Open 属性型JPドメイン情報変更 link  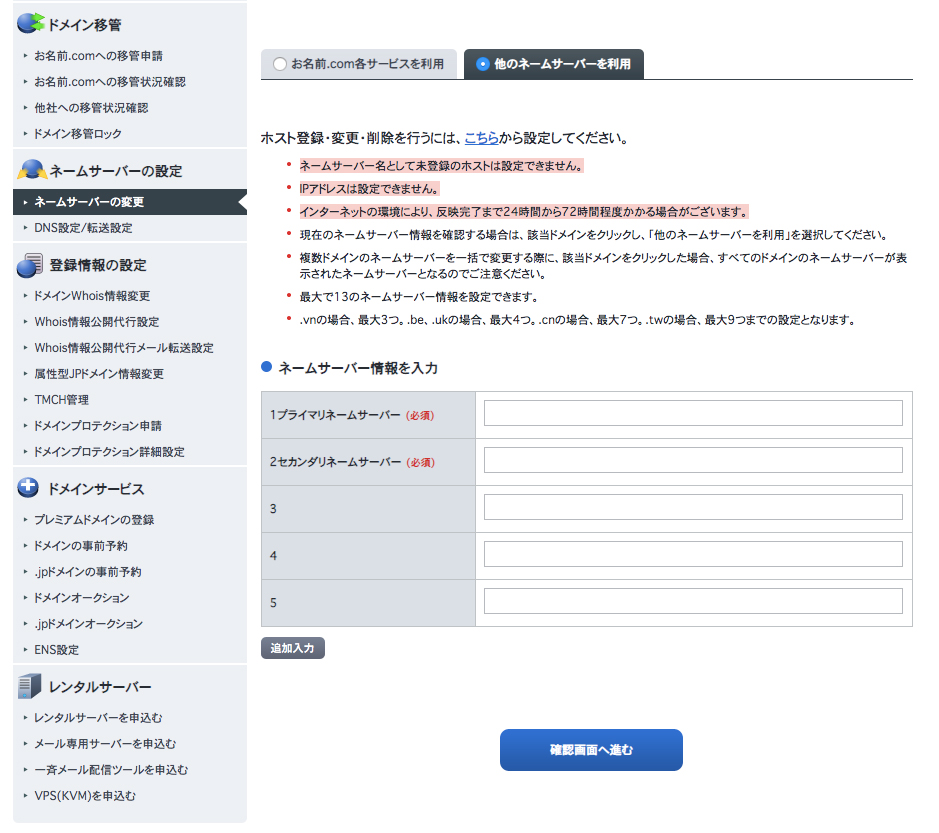(99, 374)
